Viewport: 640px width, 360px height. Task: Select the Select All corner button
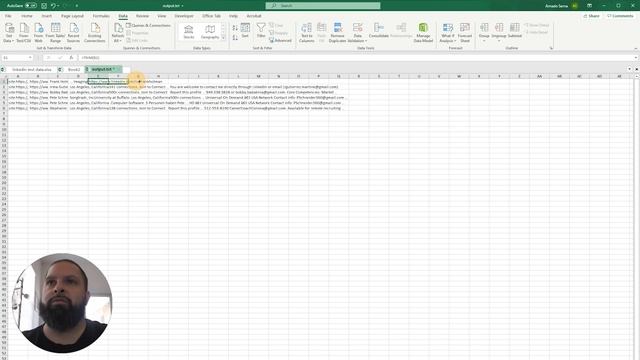(x=4, y=76)
